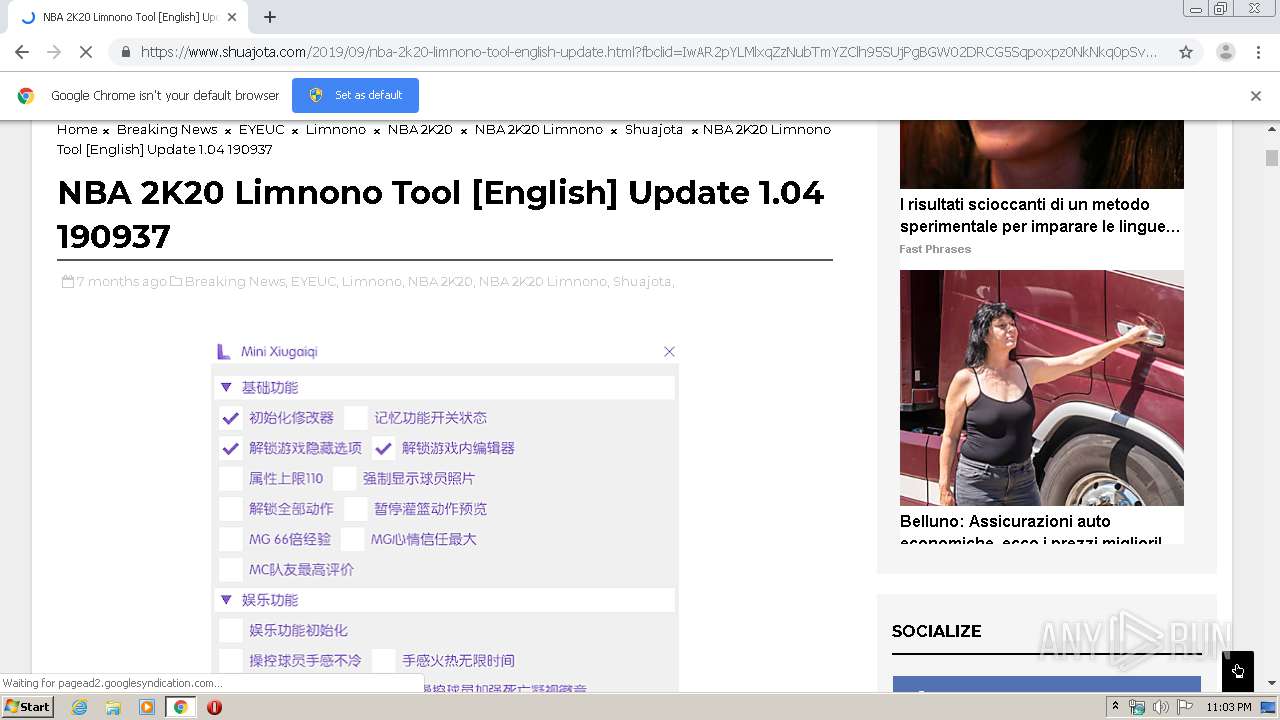Open the volume speaker tray icon
Viewport: 1280px width, 720px height.
(1160, 707)
